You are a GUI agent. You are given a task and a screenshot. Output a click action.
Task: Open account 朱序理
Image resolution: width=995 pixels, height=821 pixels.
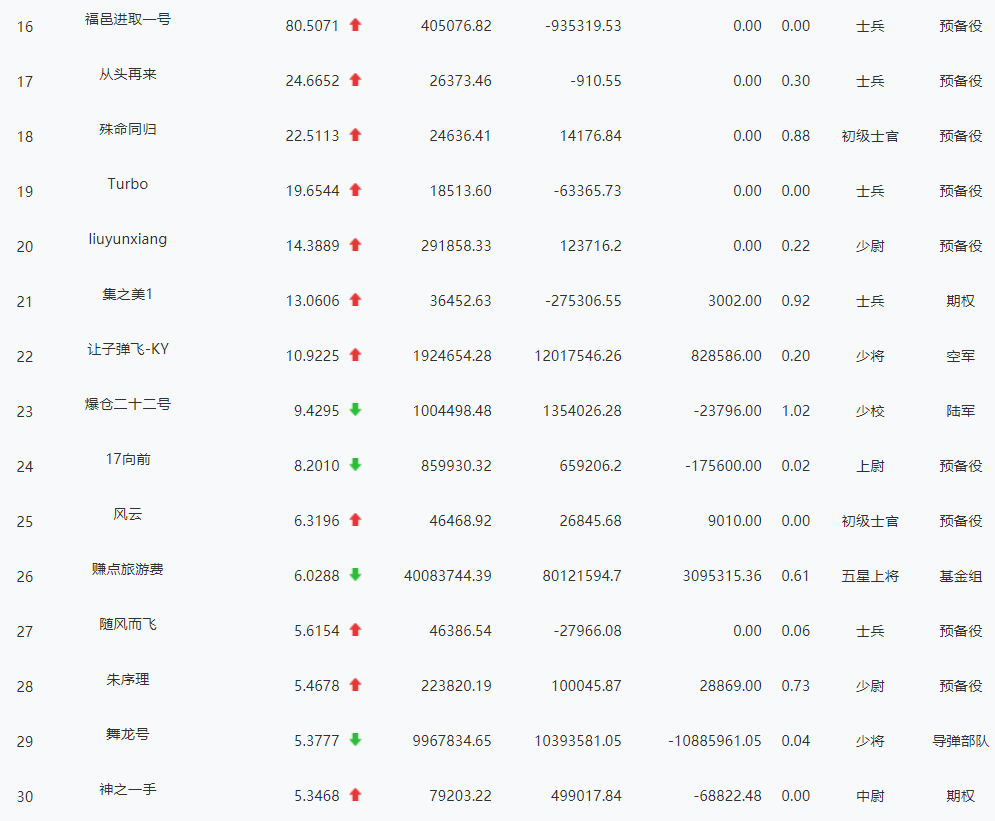click(x=128, y=680)
